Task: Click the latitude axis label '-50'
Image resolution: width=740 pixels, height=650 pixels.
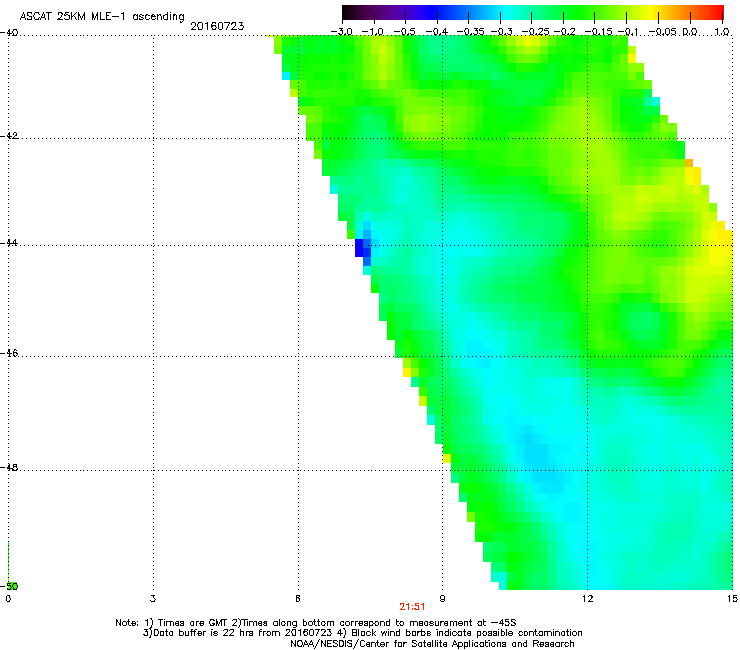Action: [9, 587]
